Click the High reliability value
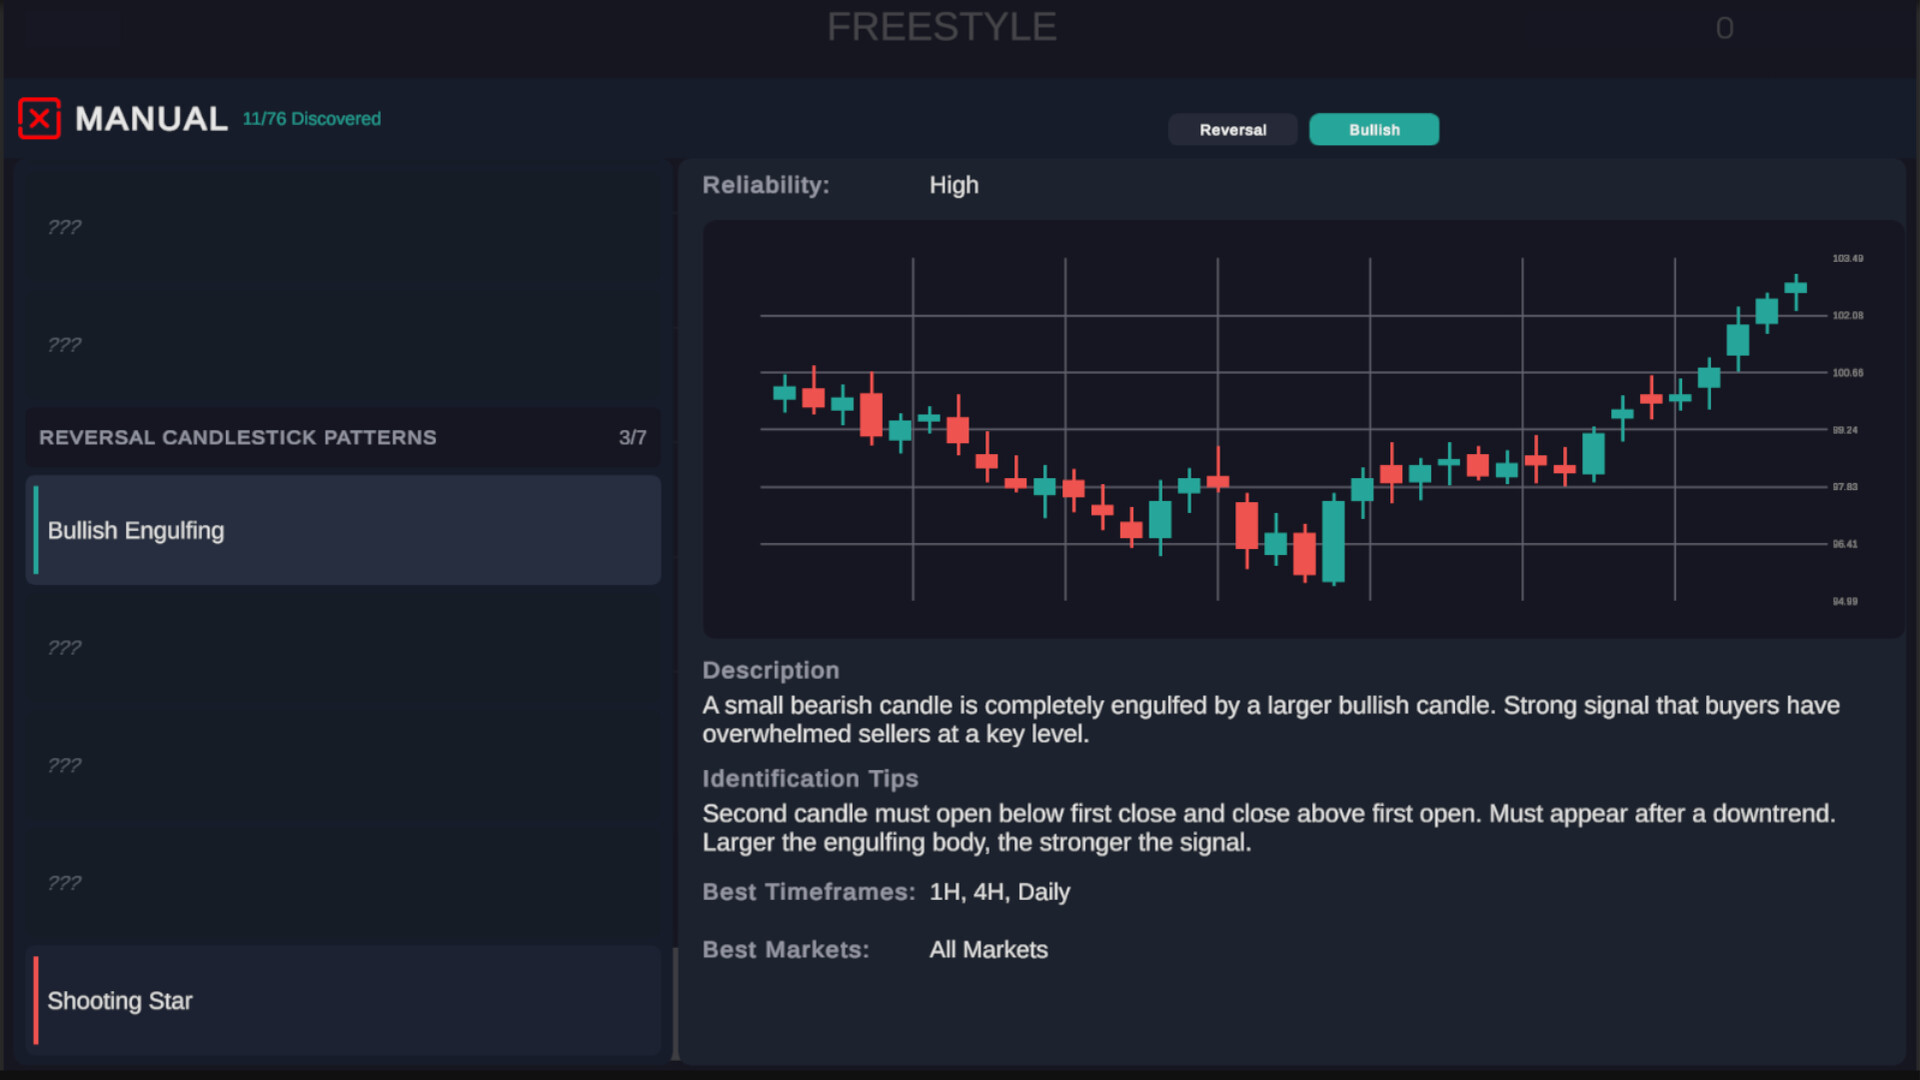The width and height of the screenshot is (1920, 1080). [x=954, y=186]
